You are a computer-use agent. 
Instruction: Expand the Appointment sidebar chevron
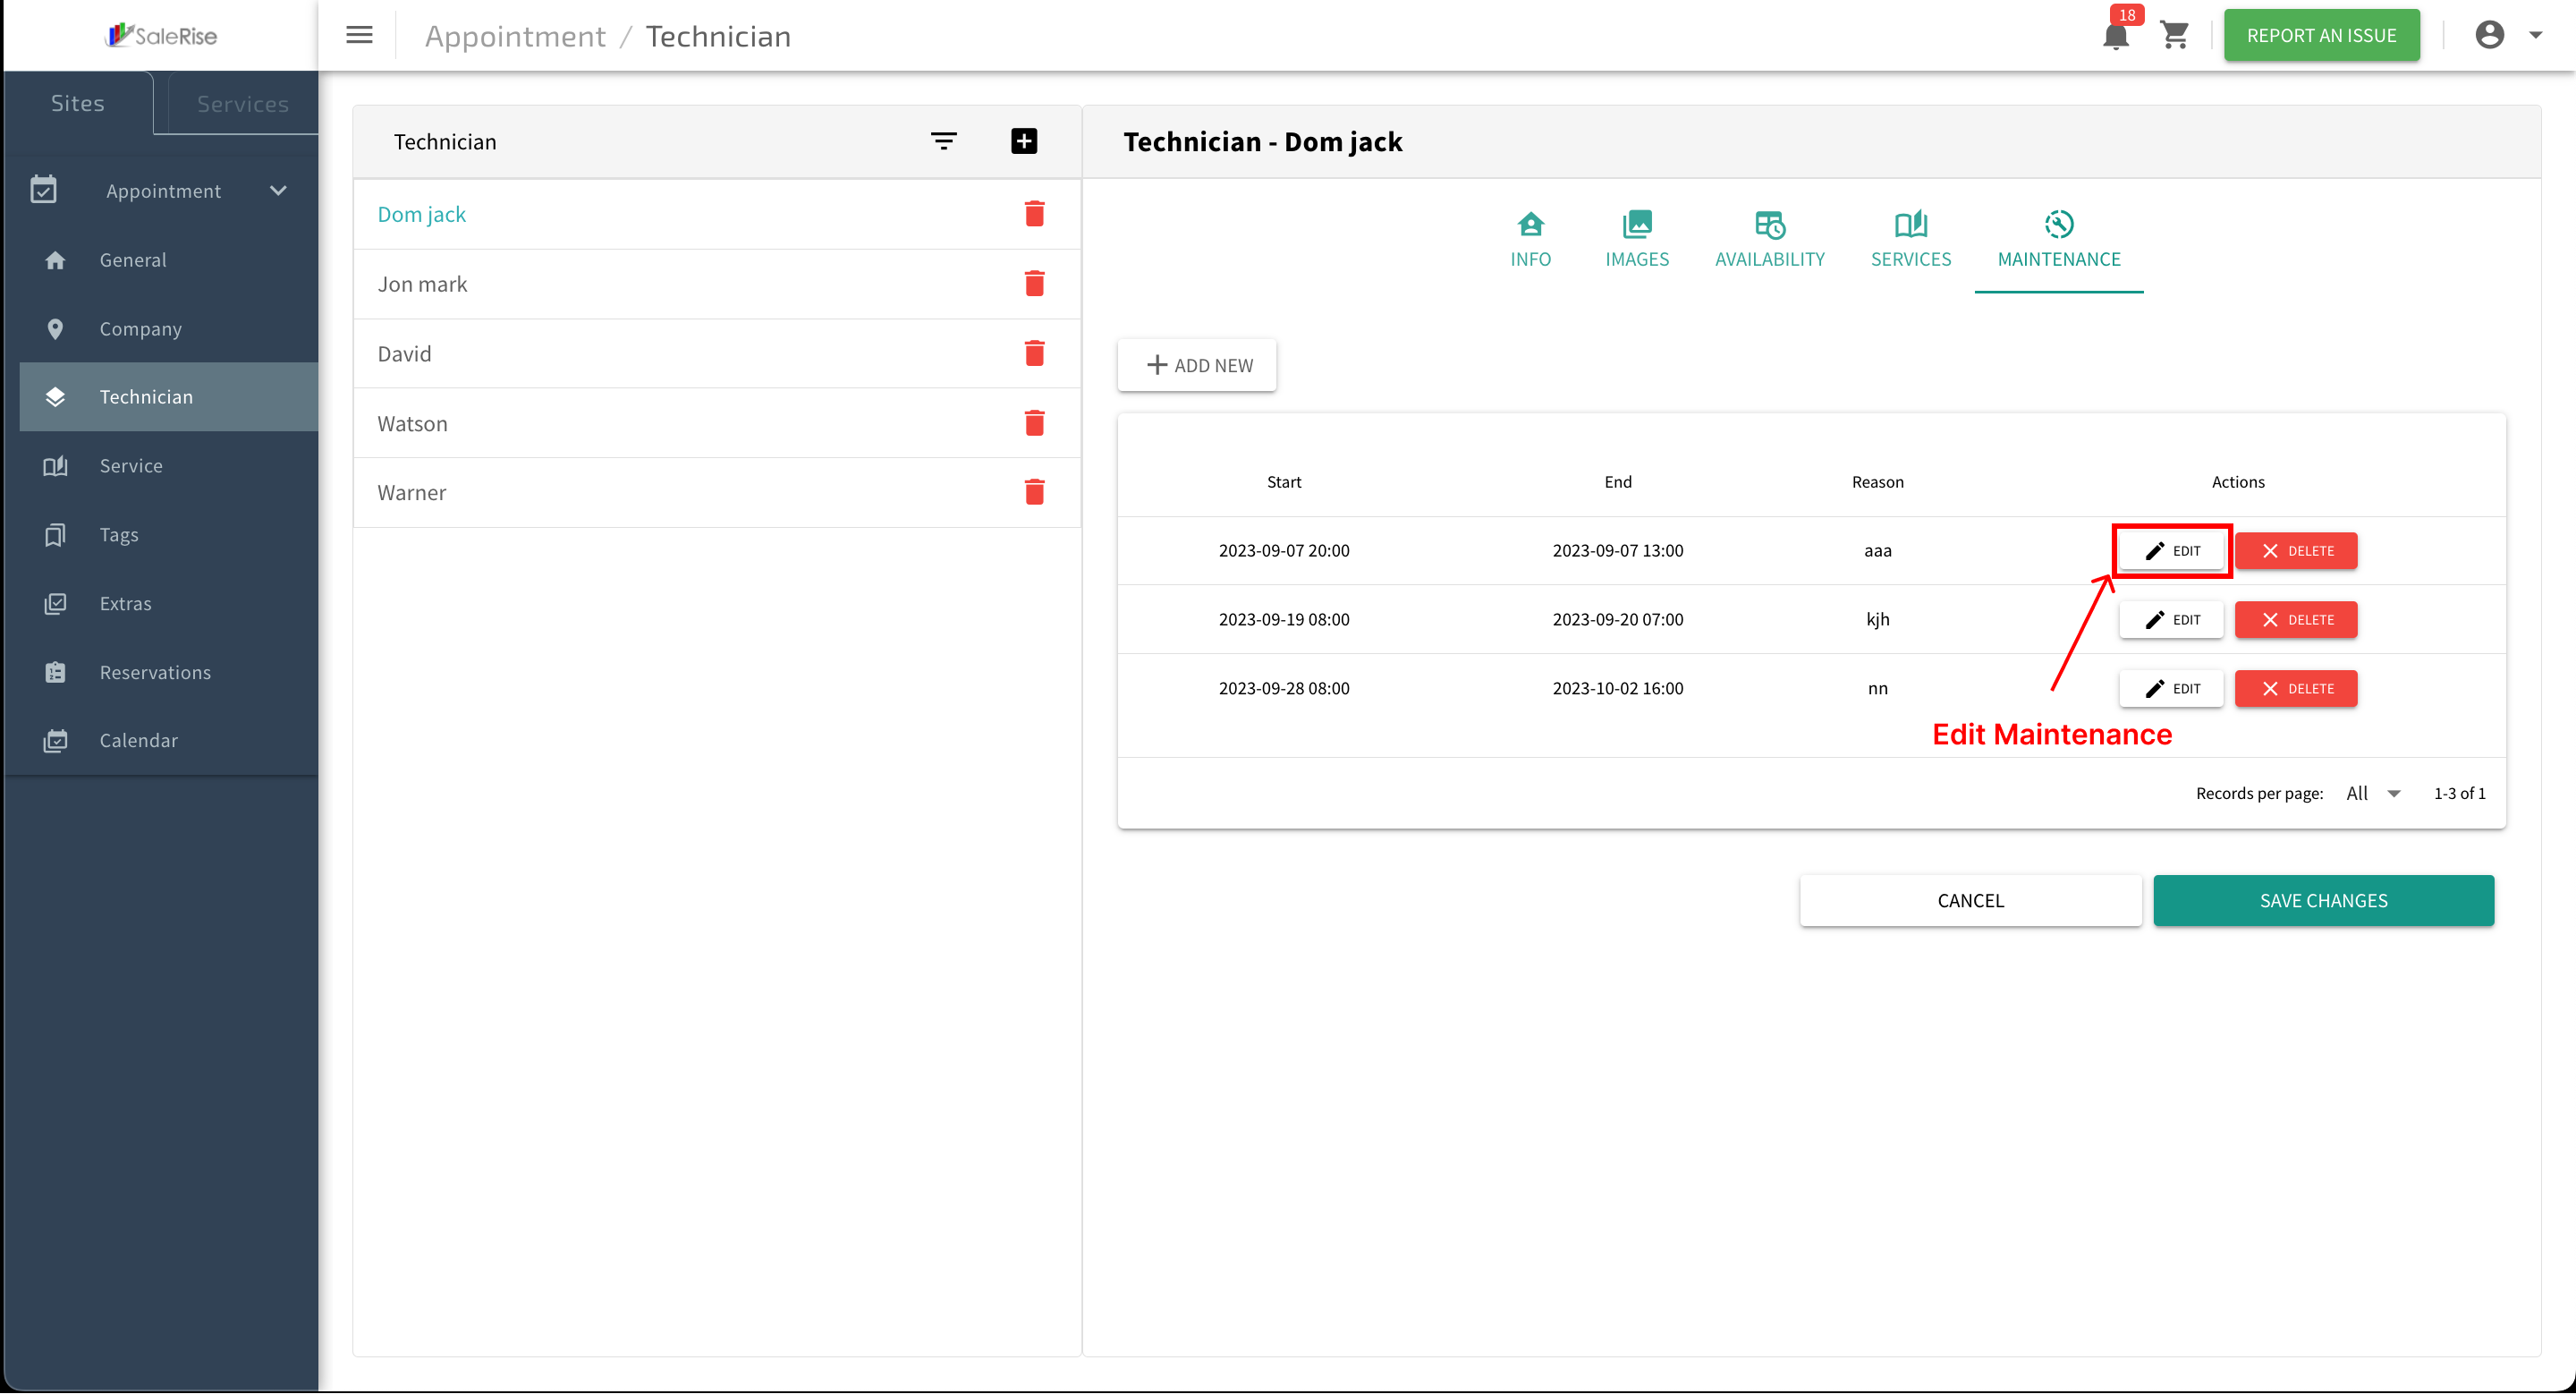[x=279, y=191]
